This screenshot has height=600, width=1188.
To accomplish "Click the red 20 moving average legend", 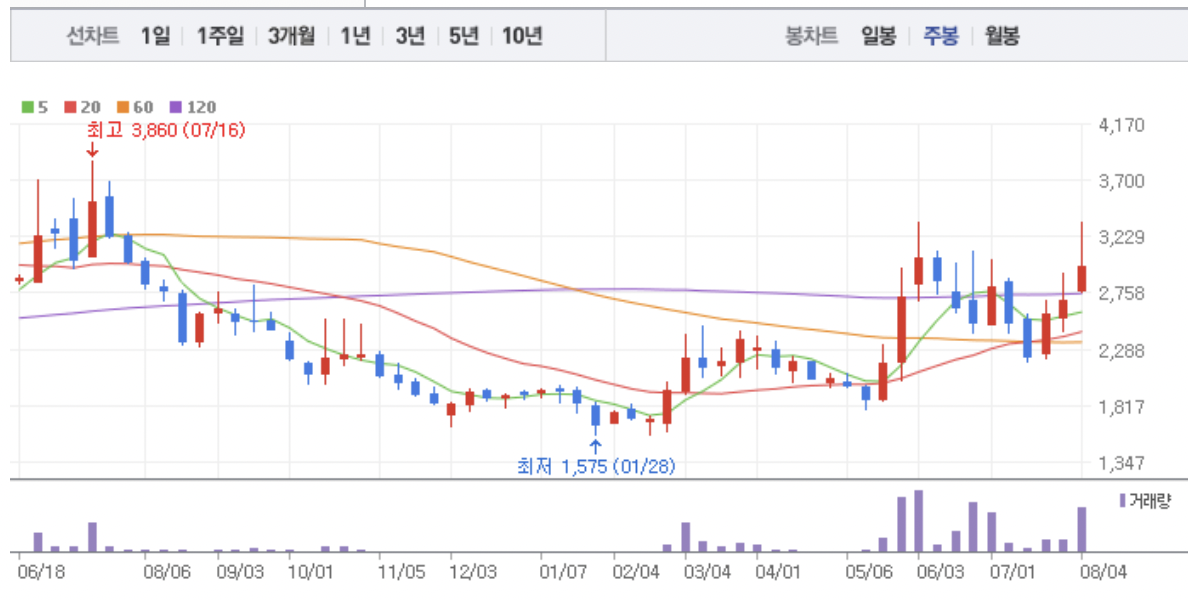I will point(83,108).
